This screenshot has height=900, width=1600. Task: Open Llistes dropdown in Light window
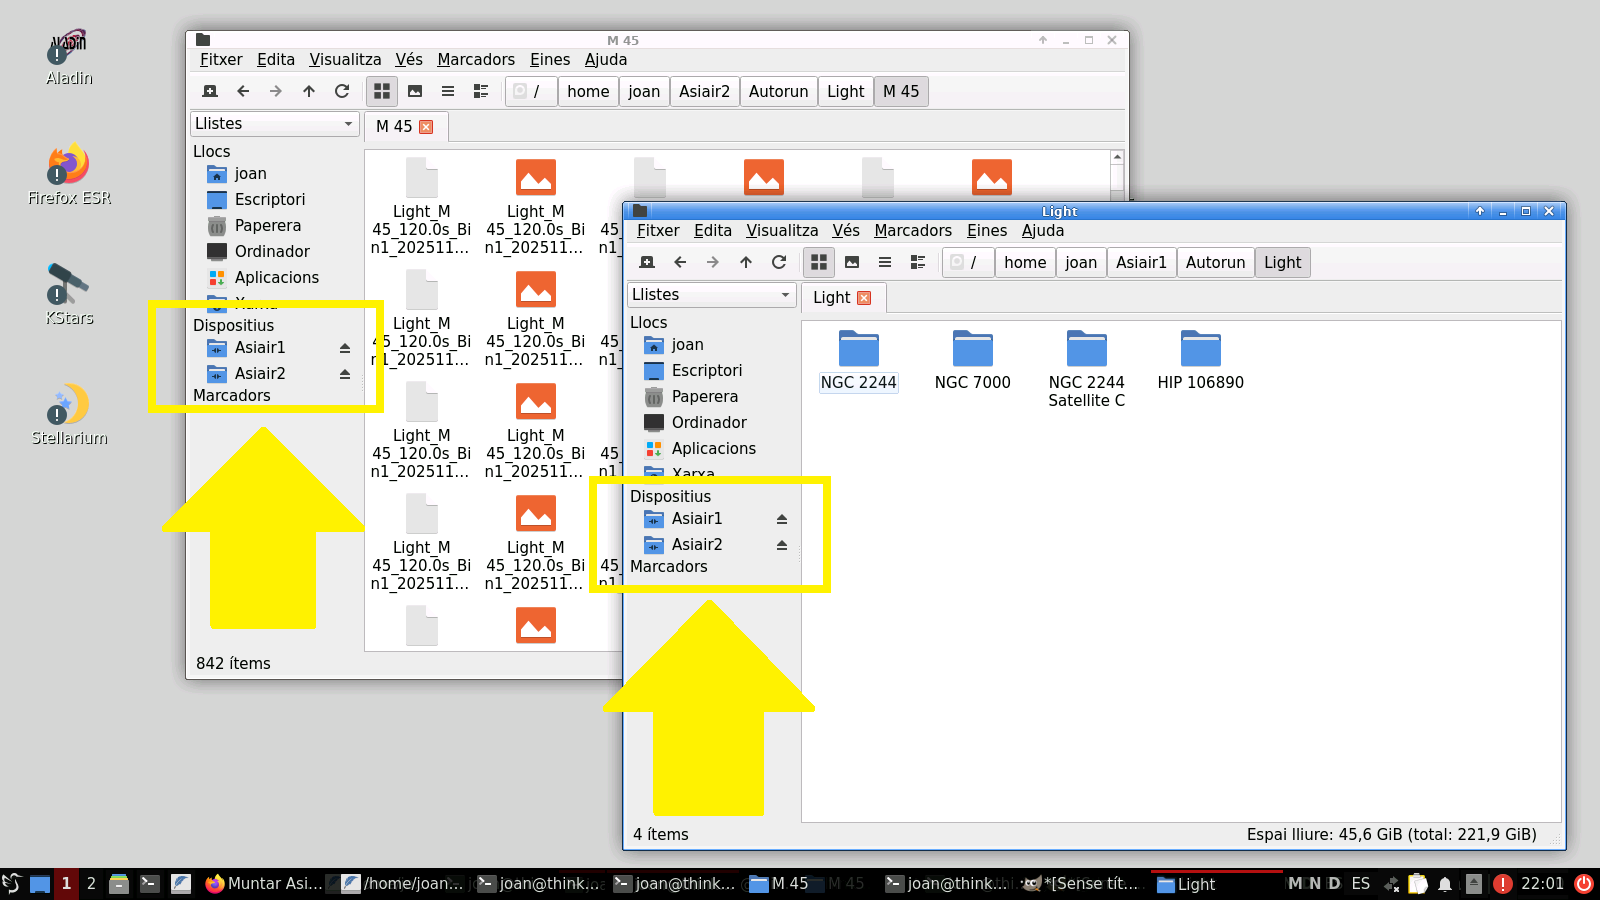point(711,295)
